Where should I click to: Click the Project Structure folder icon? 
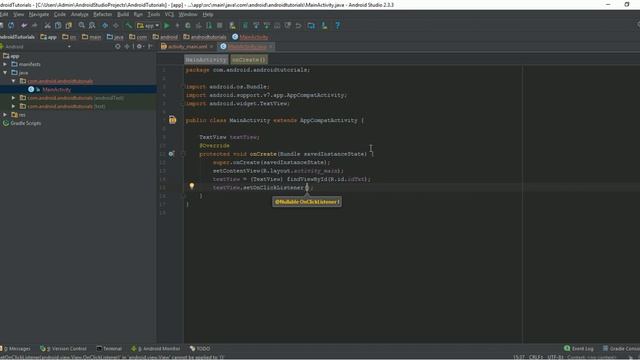[x=311, y=25]
